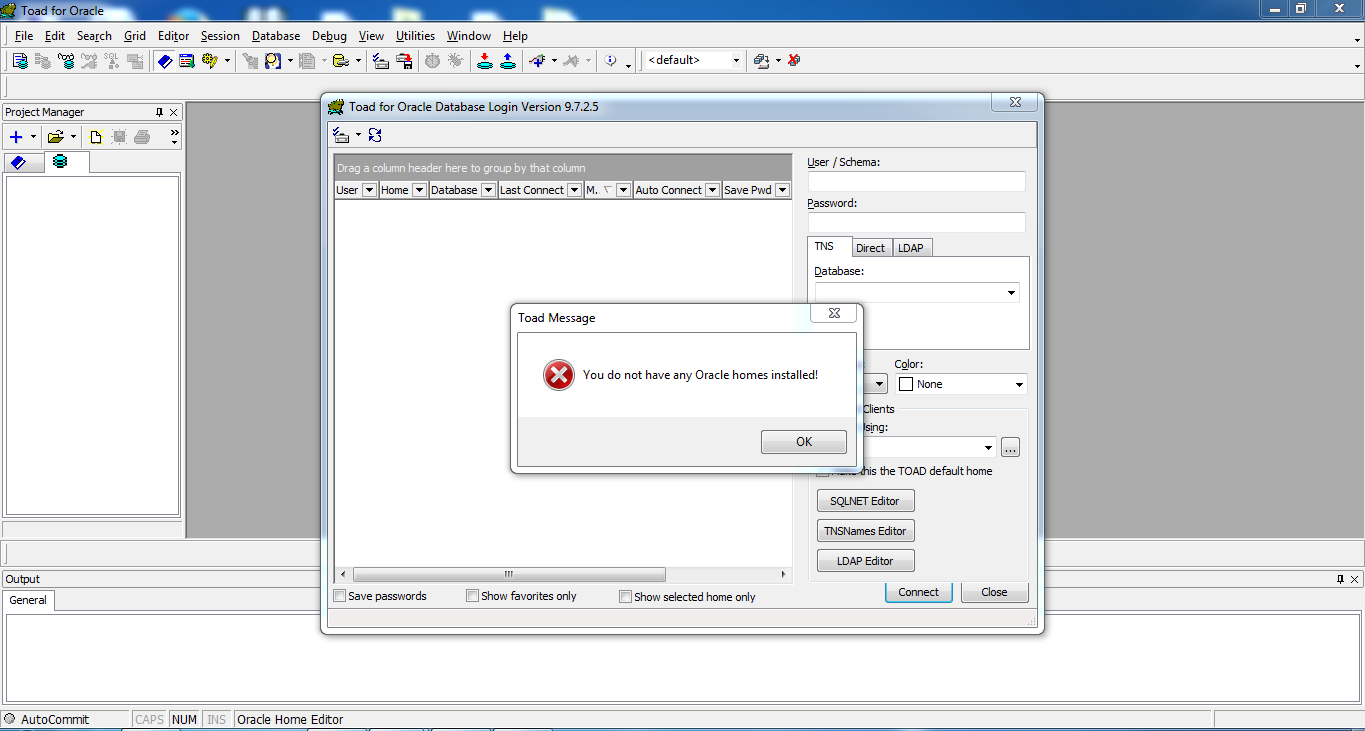Pin the Project Manager panel
This screenshot has width=1365, height=731.
[159, 112]
